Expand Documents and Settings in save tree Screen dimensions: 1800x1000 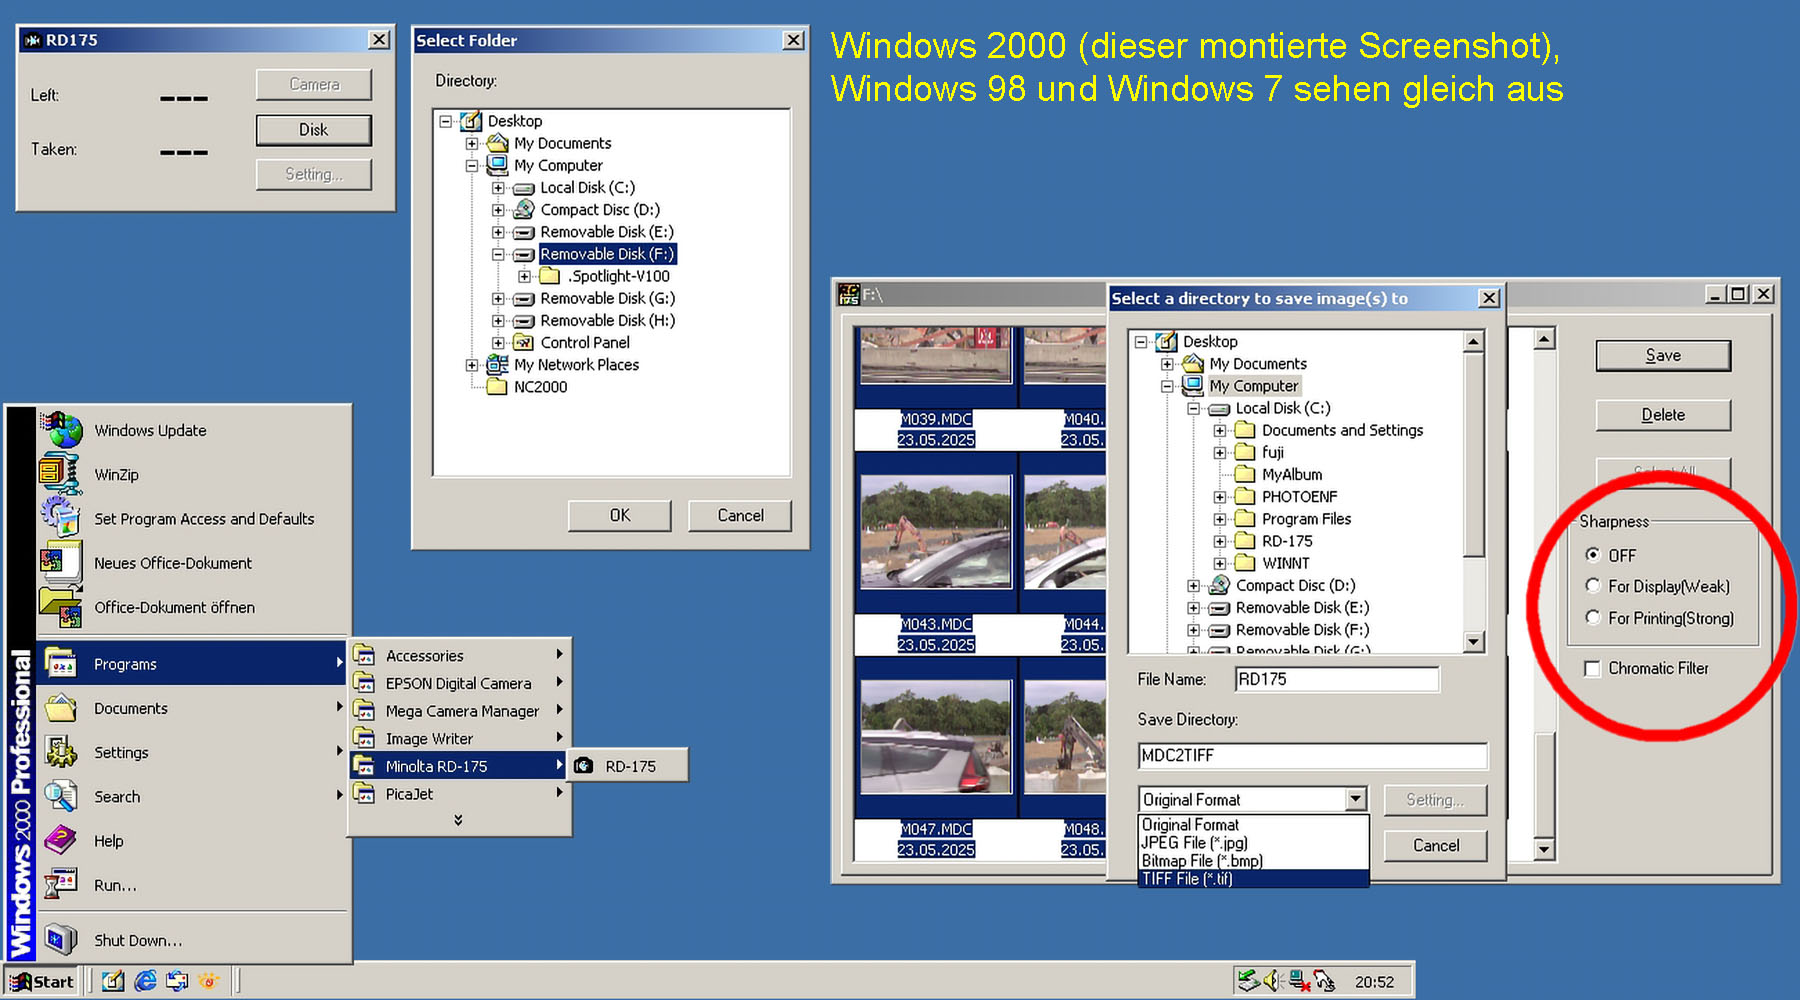[1219, 431]
